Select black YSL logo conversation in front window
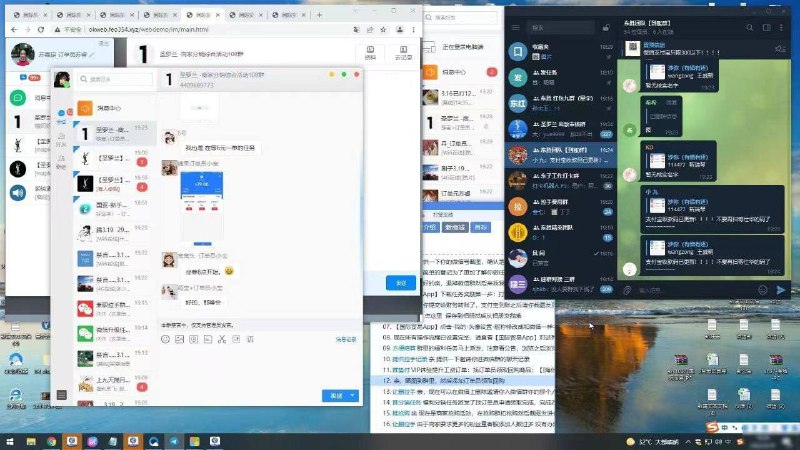Image resolution: width=800 pixels, height=450 pixels. pyautogui.click(x=115, y=183)
